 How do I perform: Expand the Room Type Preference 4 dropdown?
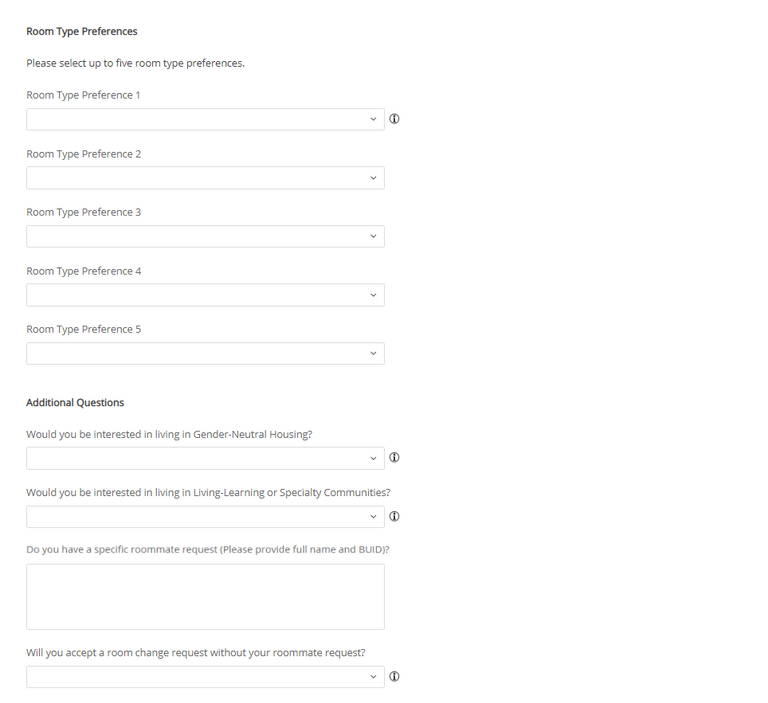coord(205,295)
